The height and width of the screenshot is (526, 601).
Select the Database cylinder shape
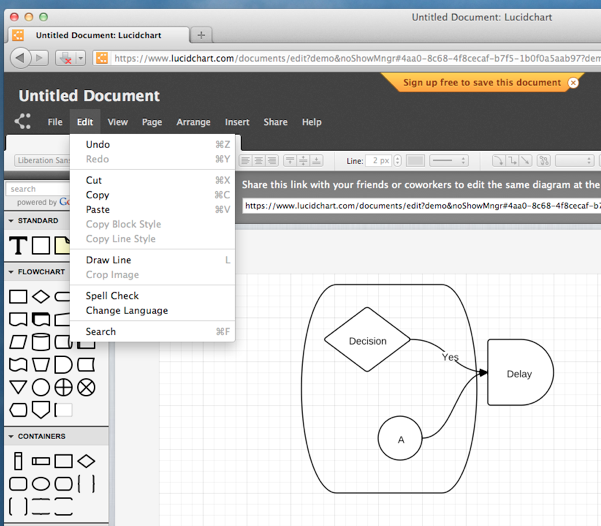click(41, 342)
